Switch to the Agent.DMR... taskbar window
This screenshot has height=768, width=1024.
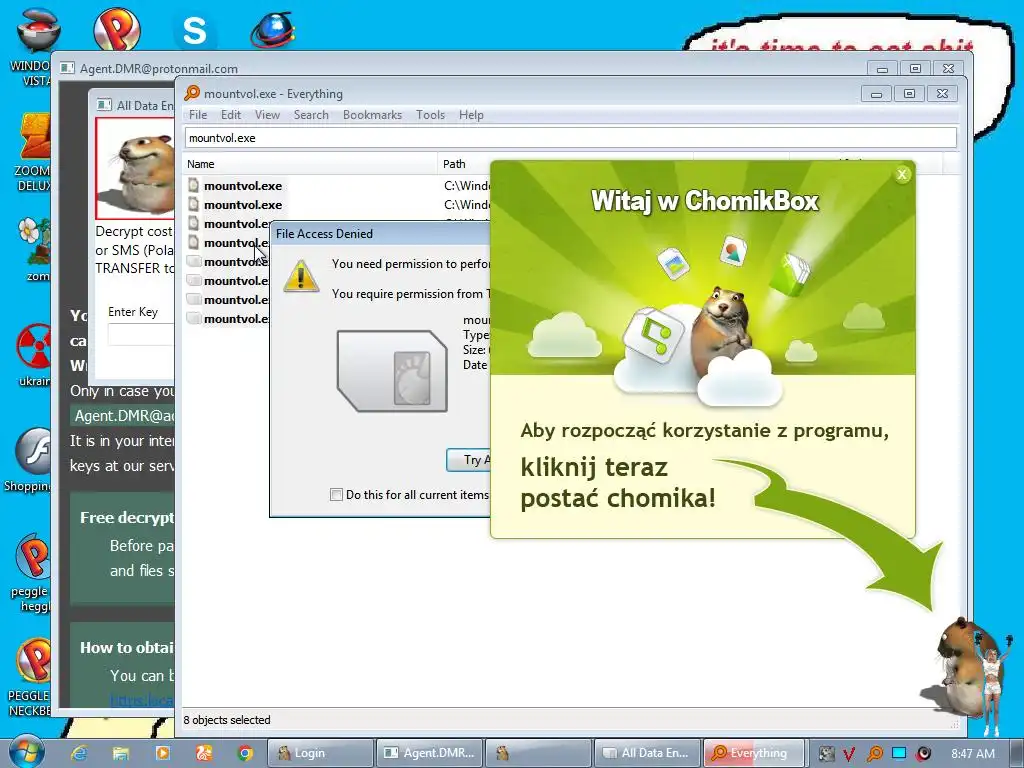point(429,753)
